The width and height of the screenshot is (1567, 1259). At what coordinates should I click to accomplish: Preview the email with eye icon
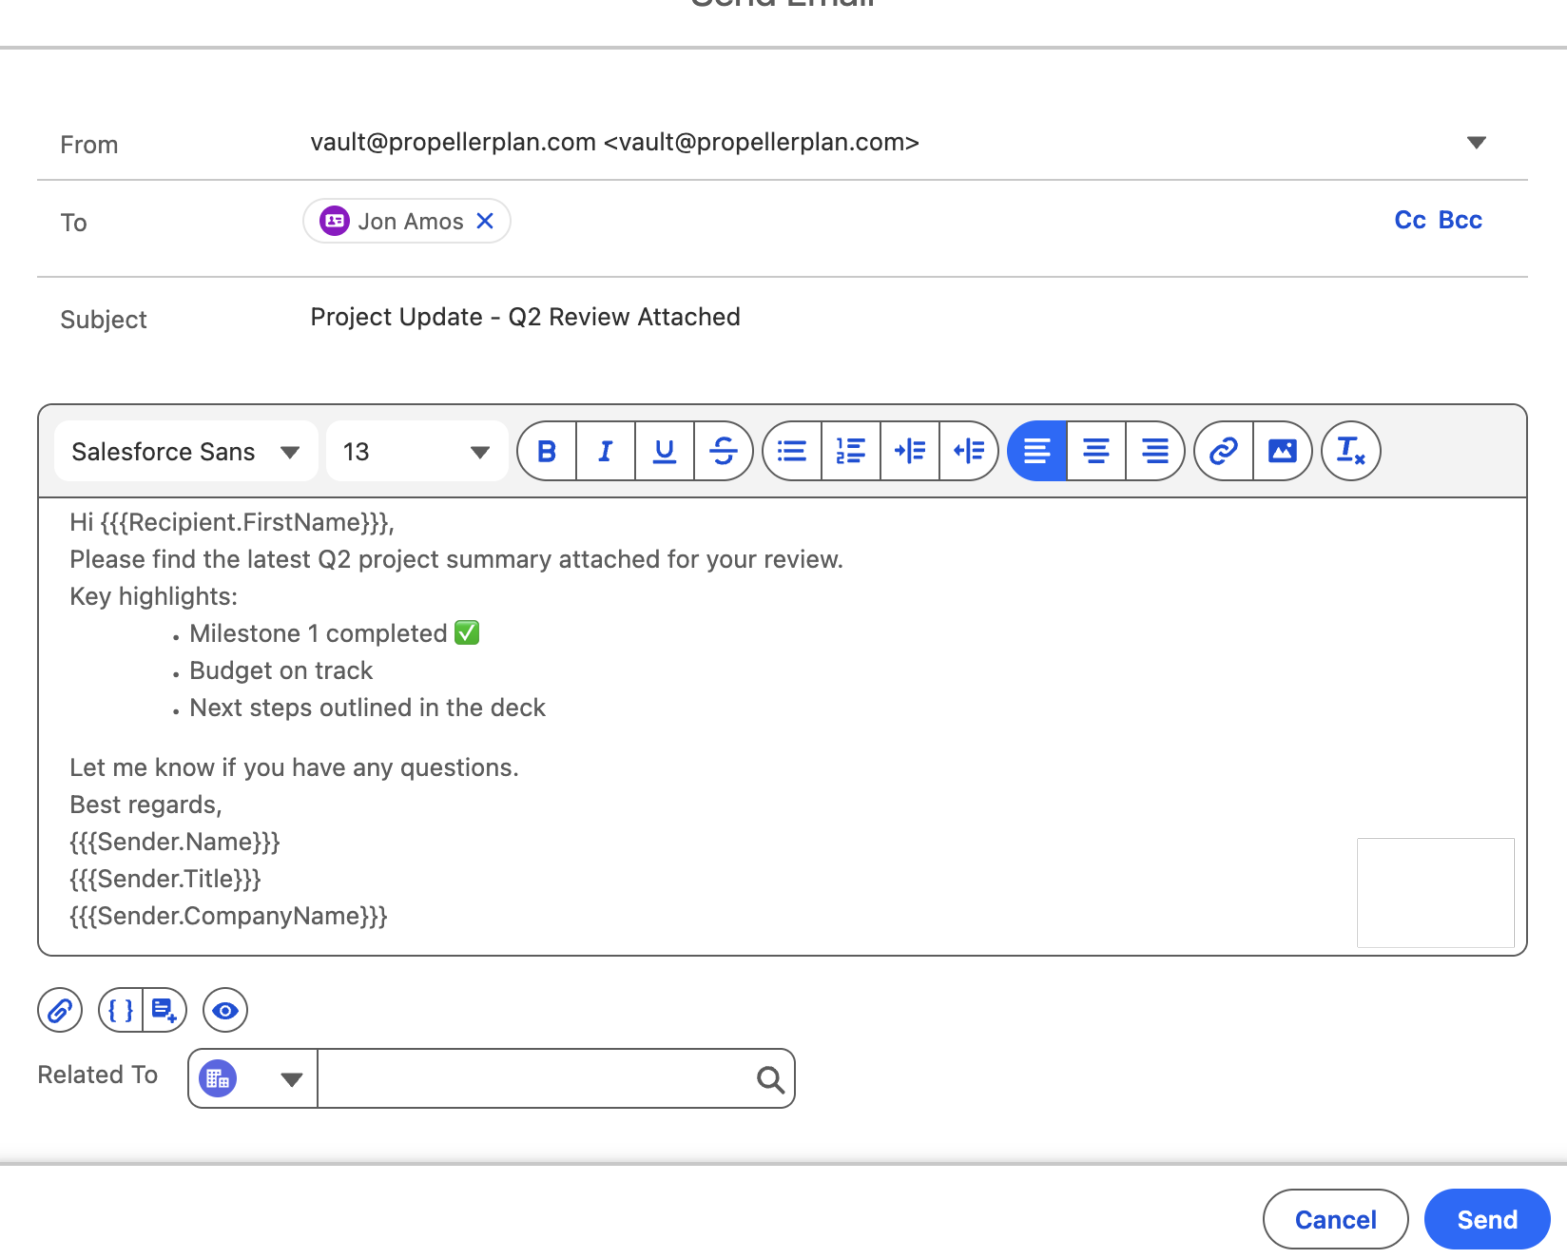click(225, 1010)
